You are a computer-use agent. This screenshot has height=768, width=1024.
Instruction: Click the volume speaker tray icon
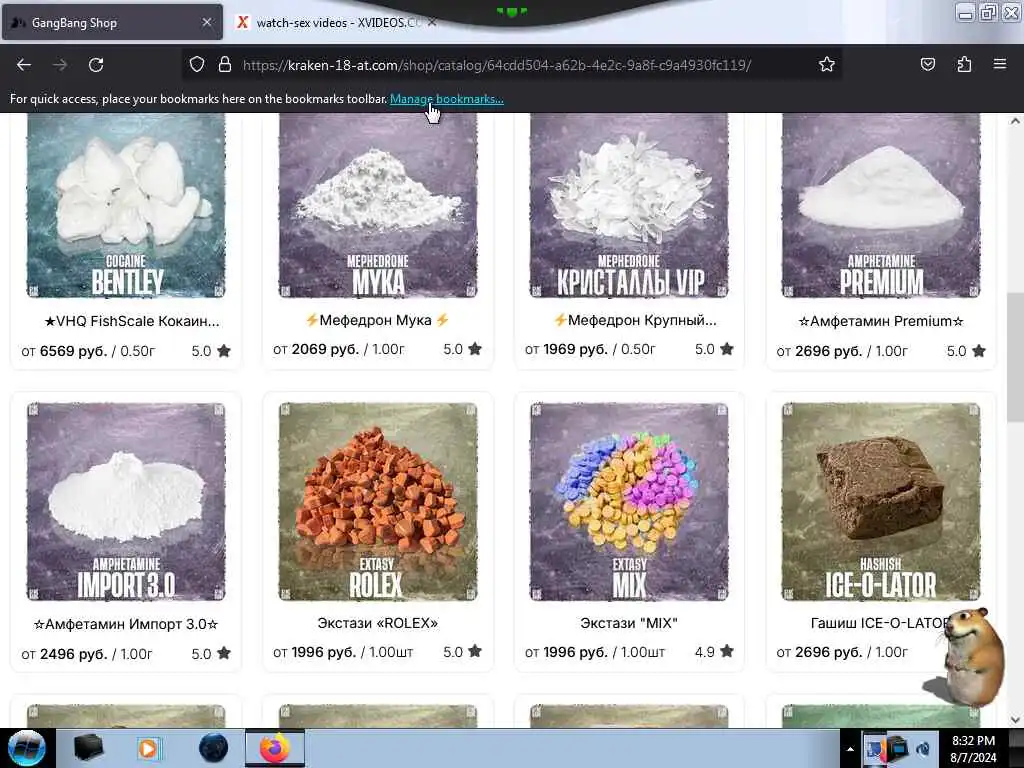click(x=923, y=749)
